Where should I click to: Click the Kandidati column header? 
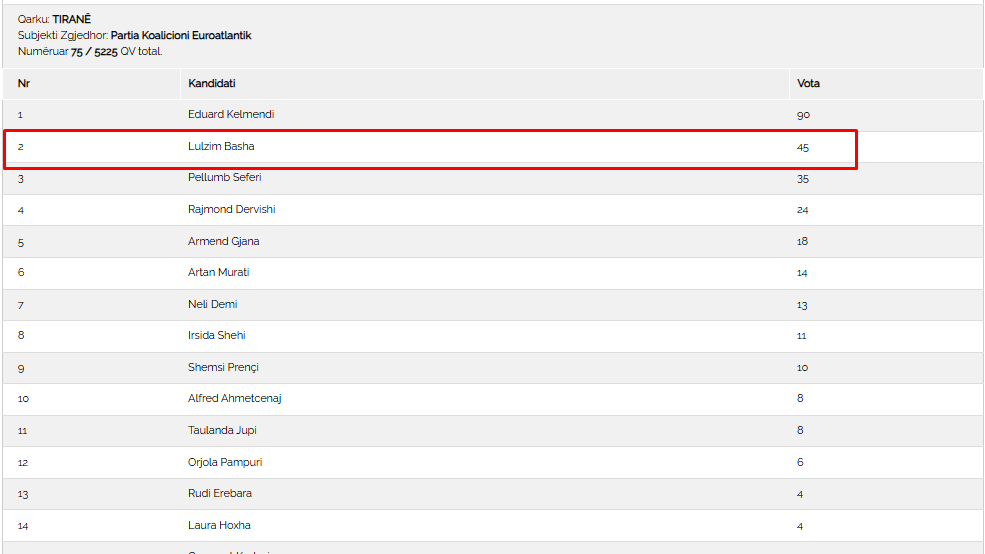[x=212, y=83]
